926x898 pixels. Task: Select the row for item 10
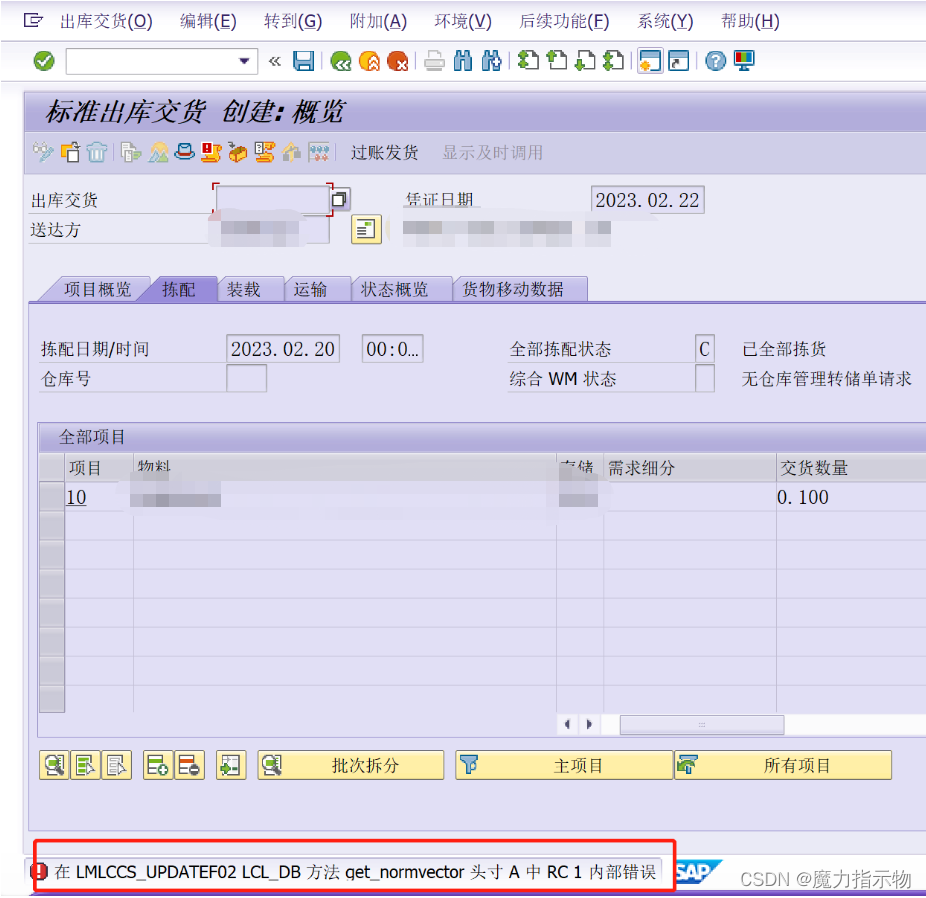(52, 497)
